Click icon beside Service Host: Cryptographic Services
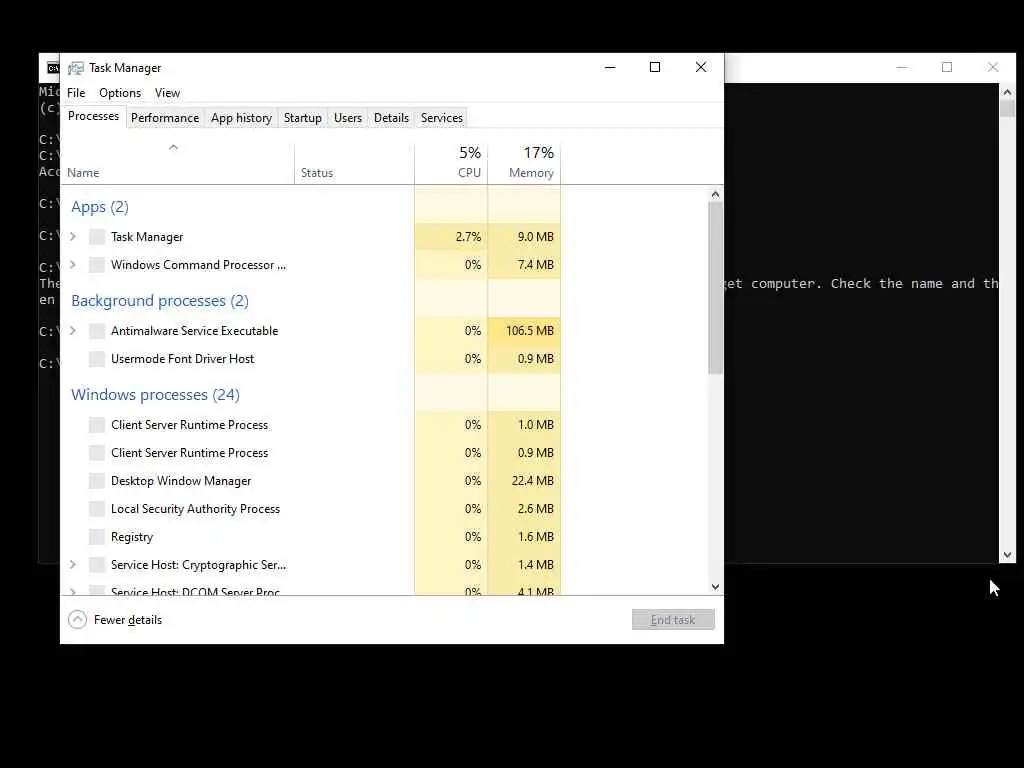Viewport: 1024px width, 768px height. 97,565
